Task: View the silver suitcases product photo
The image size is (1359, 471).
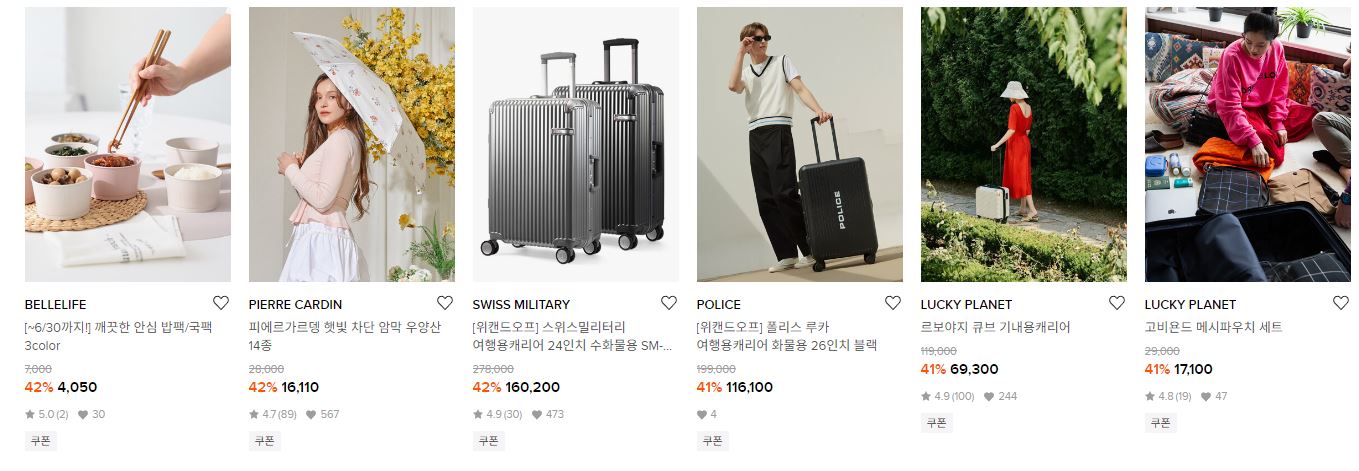Action: [x=576, y=145]
